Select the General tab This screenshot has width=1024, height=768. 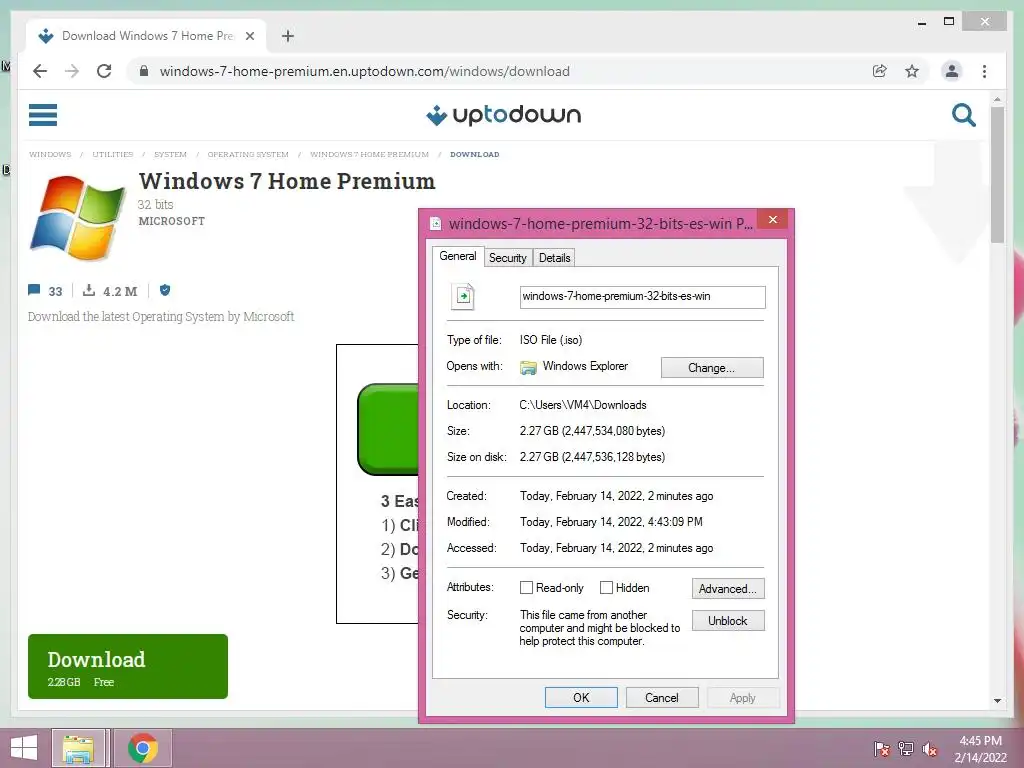pos(458,256)
